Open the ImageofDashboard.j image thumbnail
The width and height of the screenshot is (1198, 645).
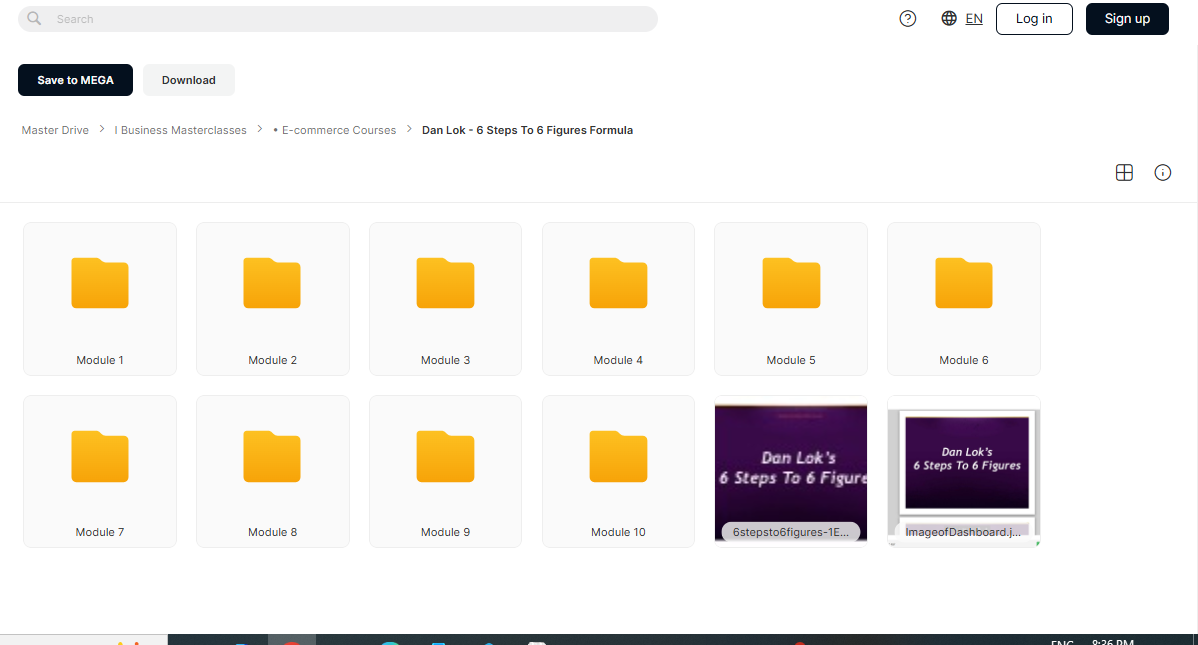[963, 472]
